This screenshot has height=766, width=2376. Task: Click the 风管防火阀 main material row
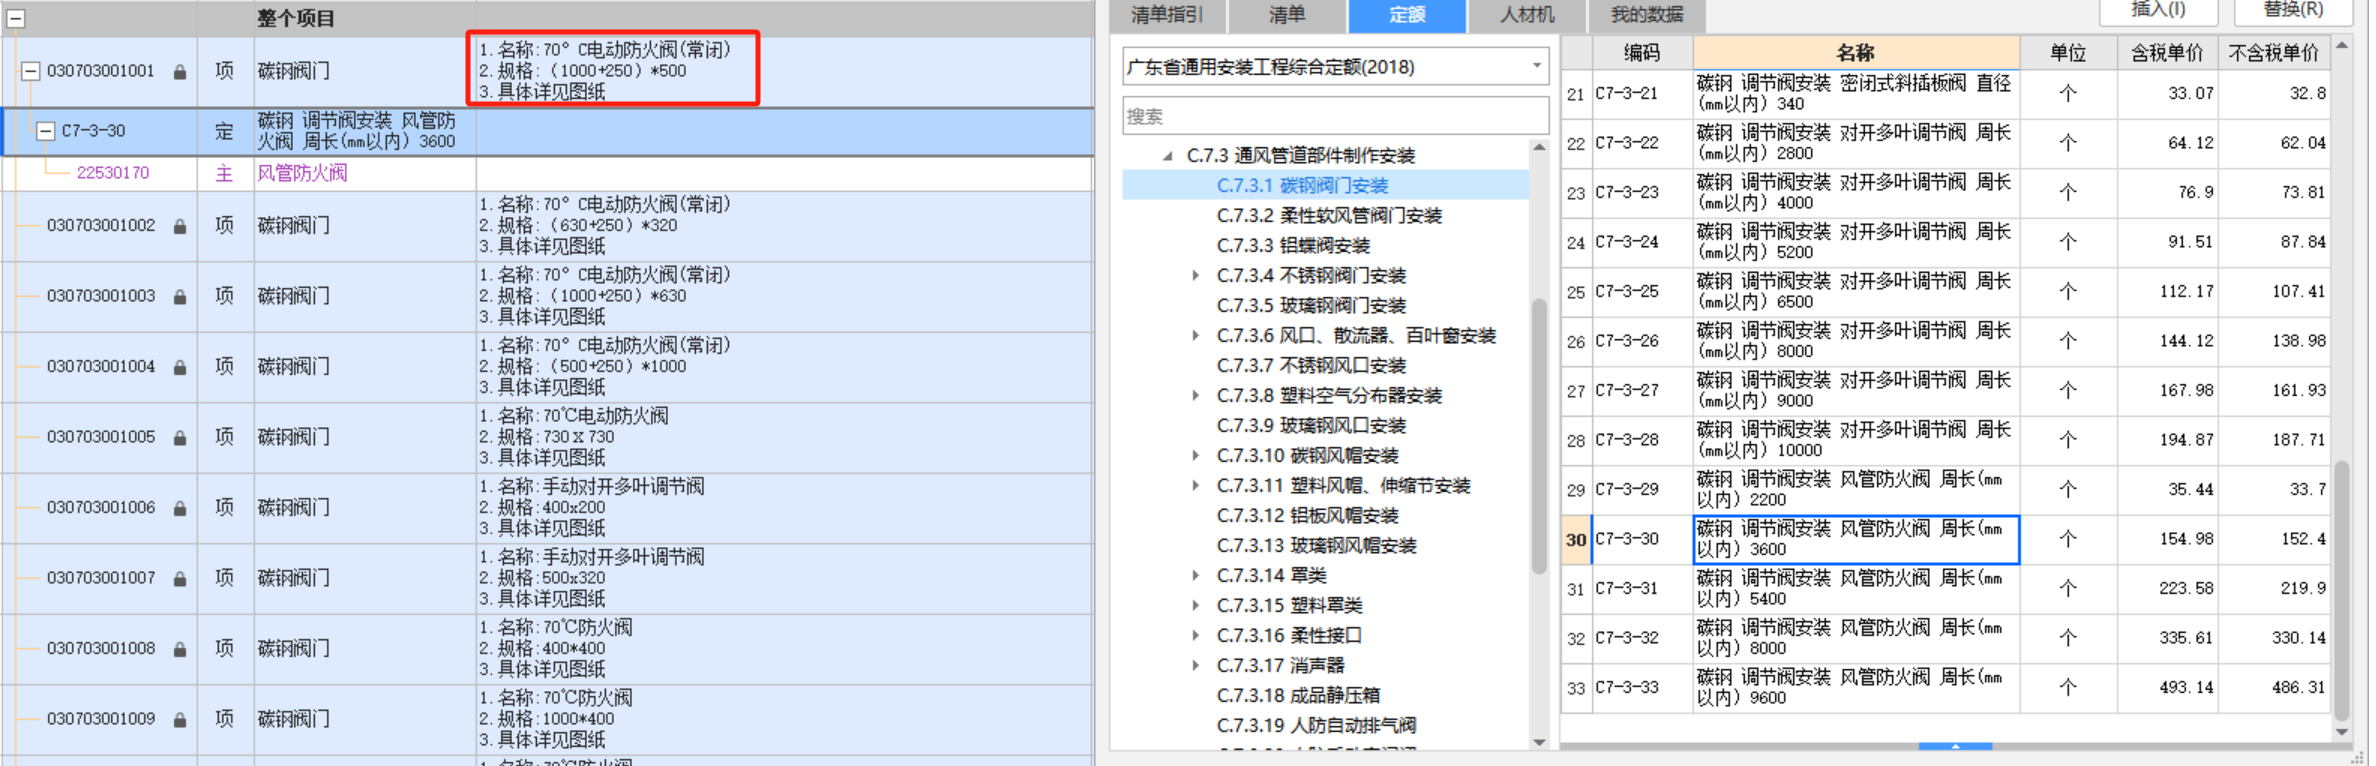tap(547, 174)
